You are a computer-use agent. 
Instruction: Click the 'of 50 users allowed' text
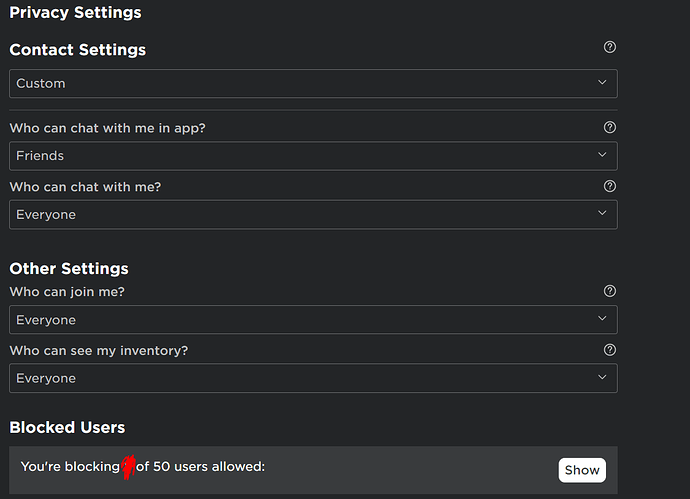[201, 467]
